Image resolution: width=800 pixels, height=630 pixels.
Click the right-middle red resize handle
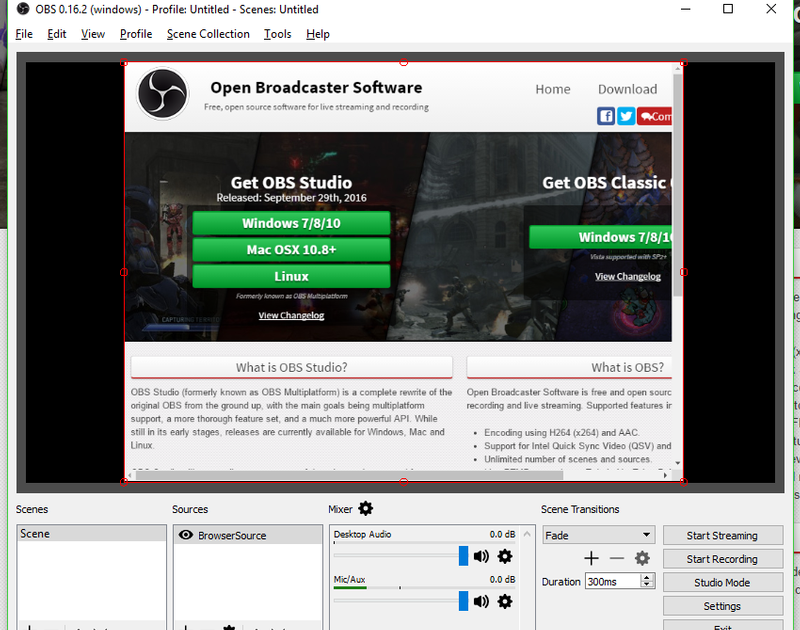pyautogui.click(x=684, y=272)
